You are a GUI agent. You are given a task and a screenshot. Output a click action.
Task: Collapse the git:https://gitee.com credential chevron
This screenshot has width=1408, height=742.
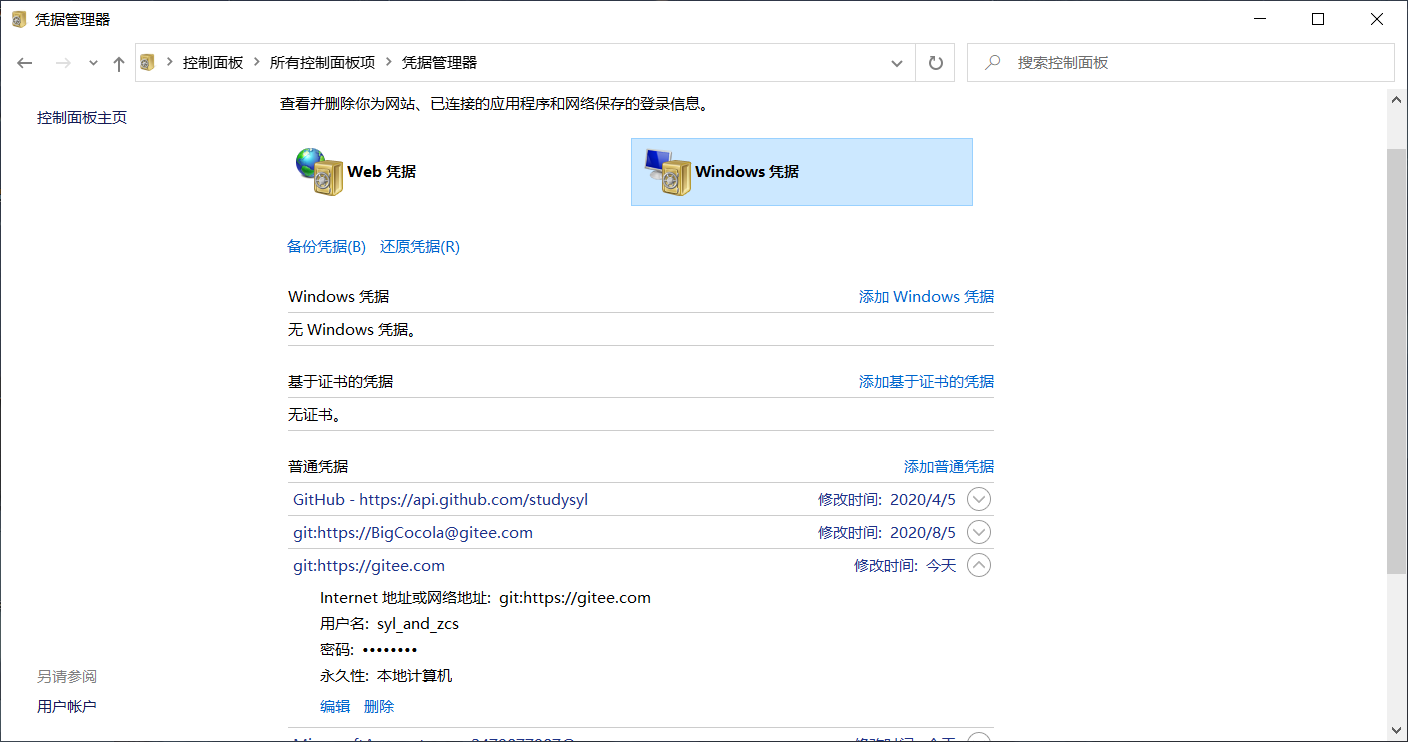tap(979, 565)
